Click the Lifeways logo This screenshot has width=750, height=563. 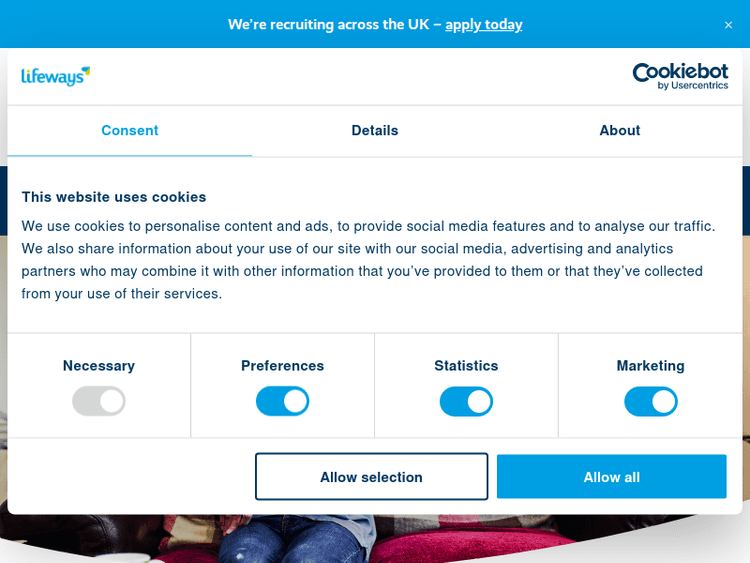tap(55, 76)
